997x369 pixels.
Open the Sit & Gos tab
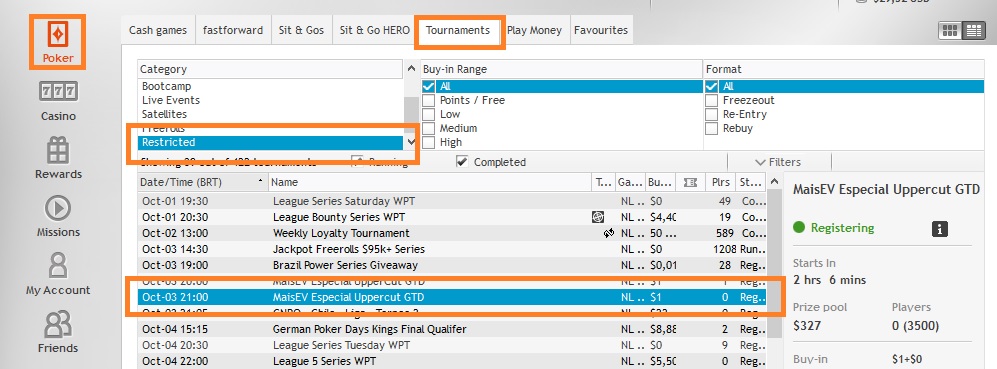click(x=301, y=30)
